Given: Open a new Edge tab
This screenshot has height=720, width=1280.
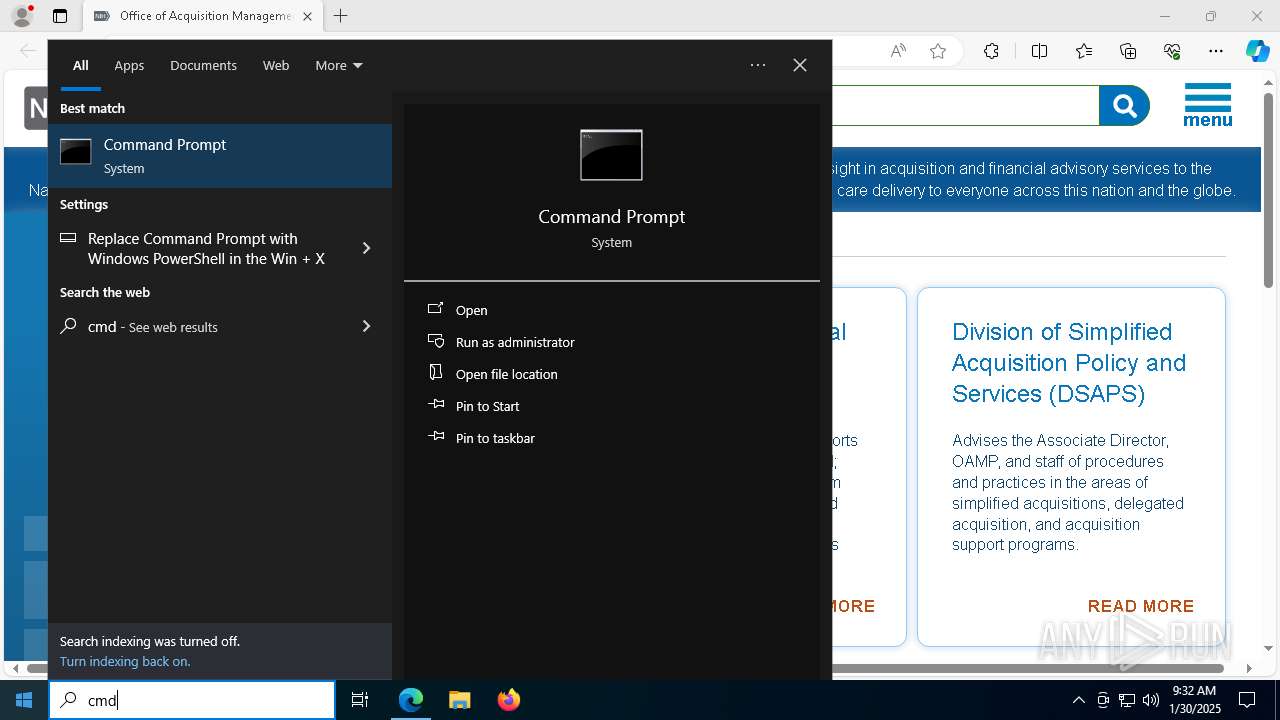Looking at the screenshot, I should pos(341,16).
